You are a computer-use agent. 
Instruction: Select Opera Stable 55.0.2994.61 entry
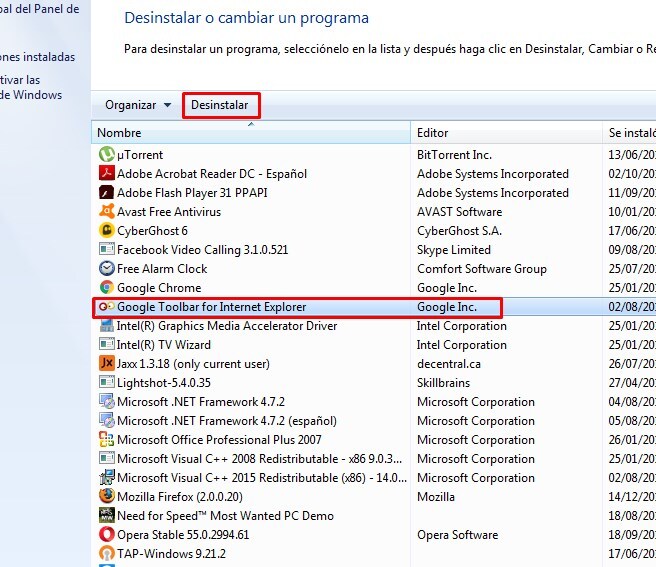click(183, 535)
